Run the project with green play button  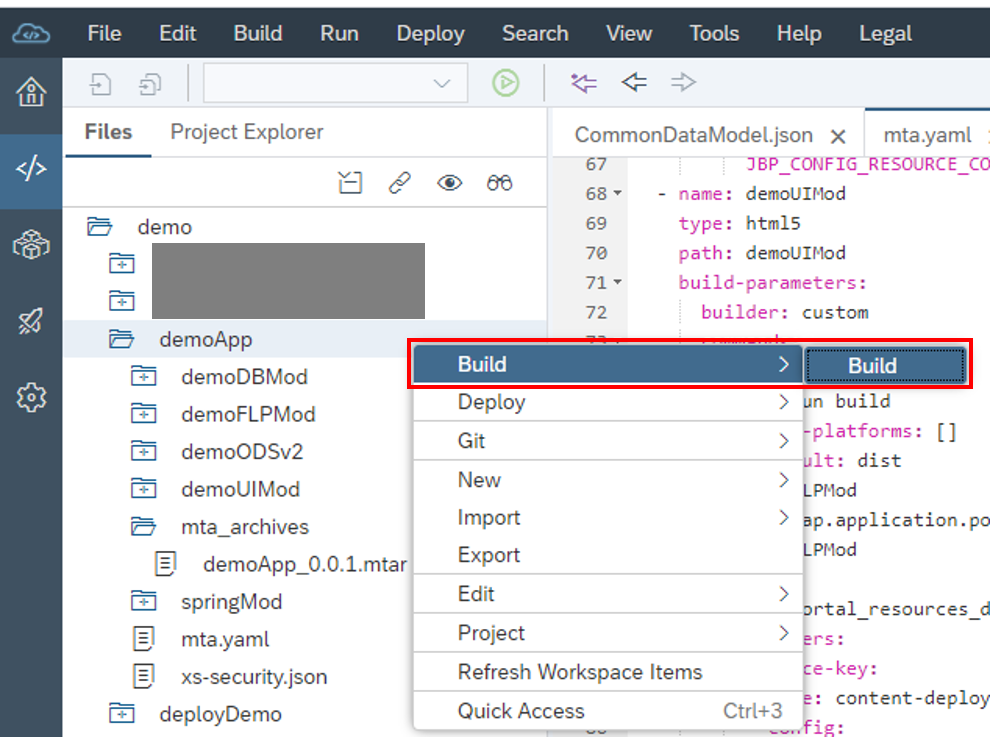tap(506, 83)
